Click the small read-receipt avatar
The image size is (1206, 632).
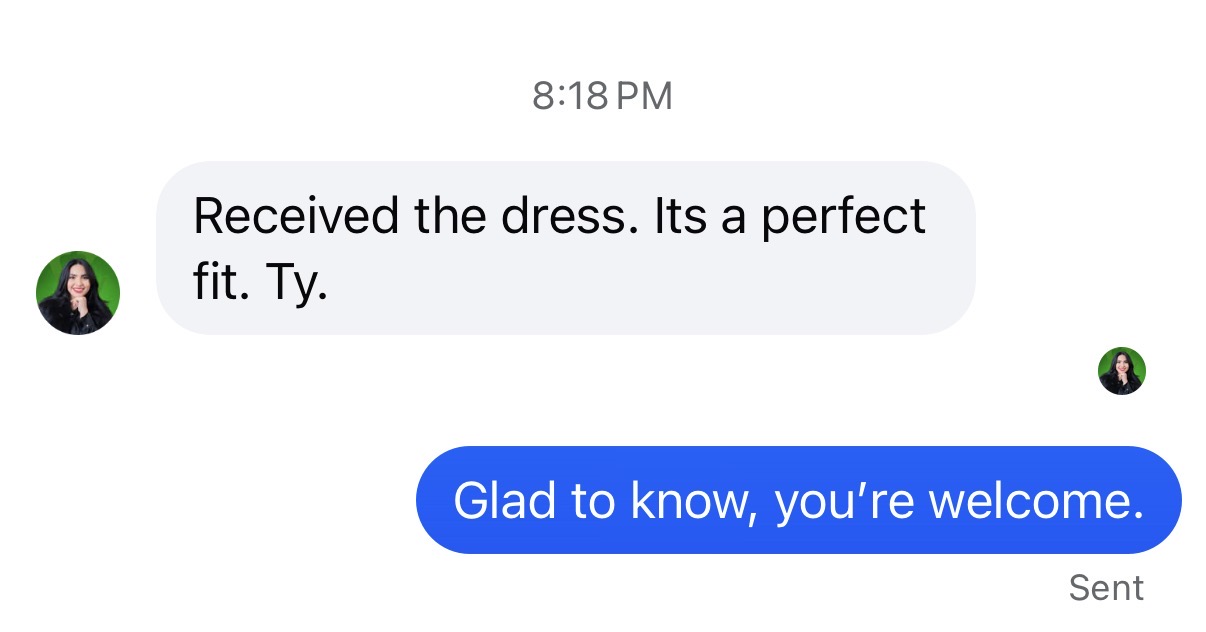(x=1121, y=371)
